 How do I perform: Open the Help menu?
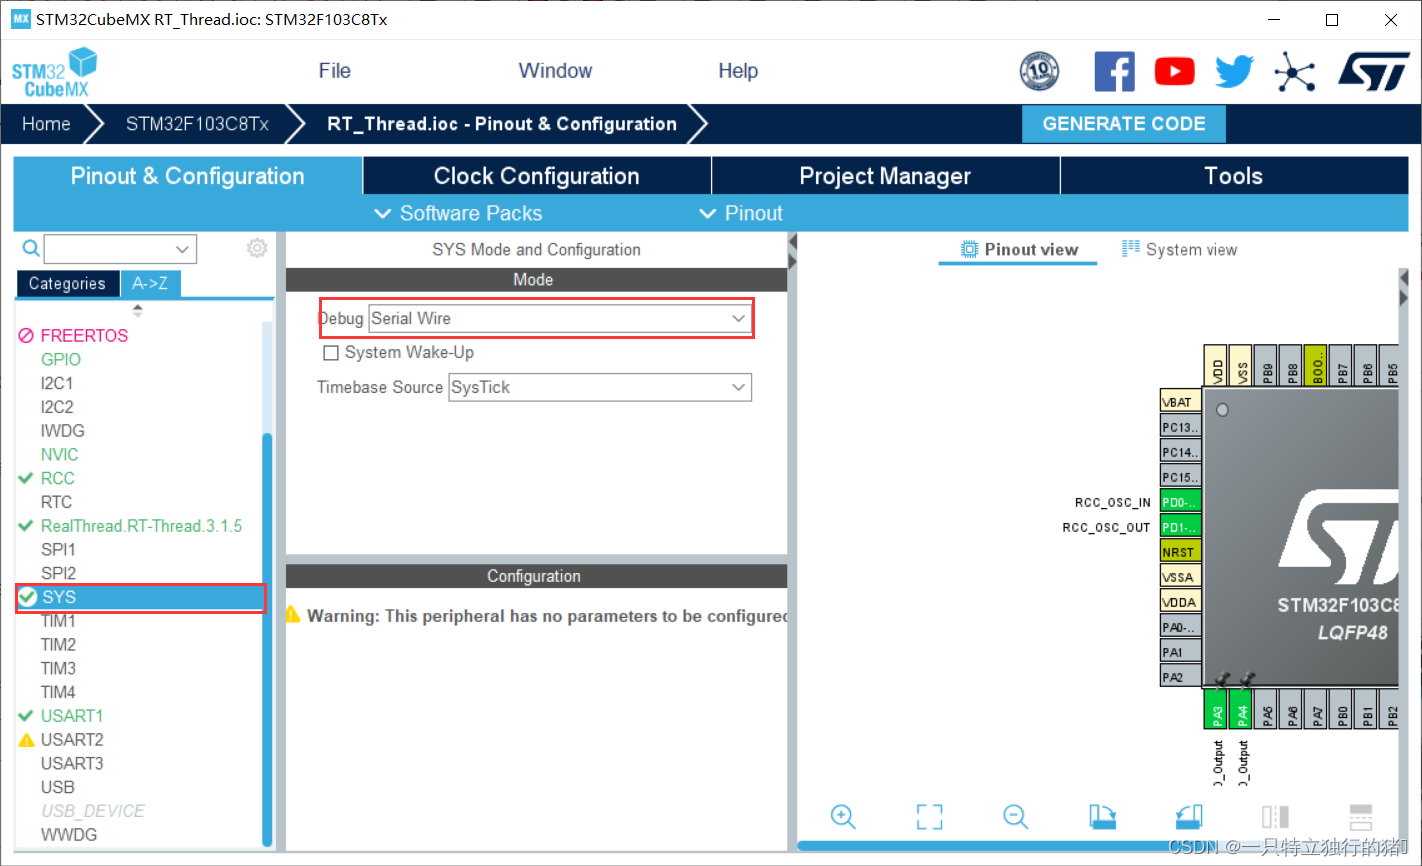738,71
